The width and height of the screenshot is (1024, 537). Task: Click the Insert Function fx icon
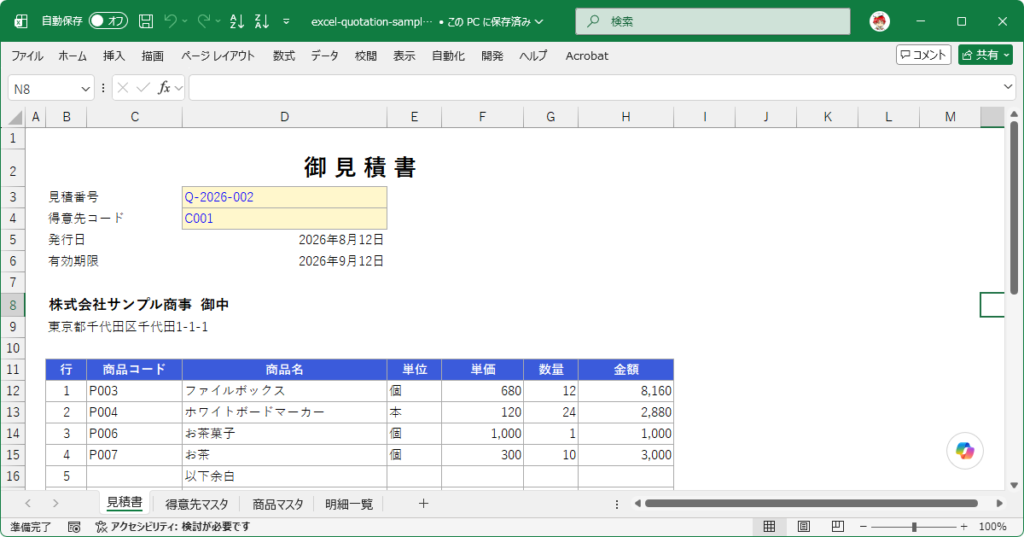click(164, 88)
